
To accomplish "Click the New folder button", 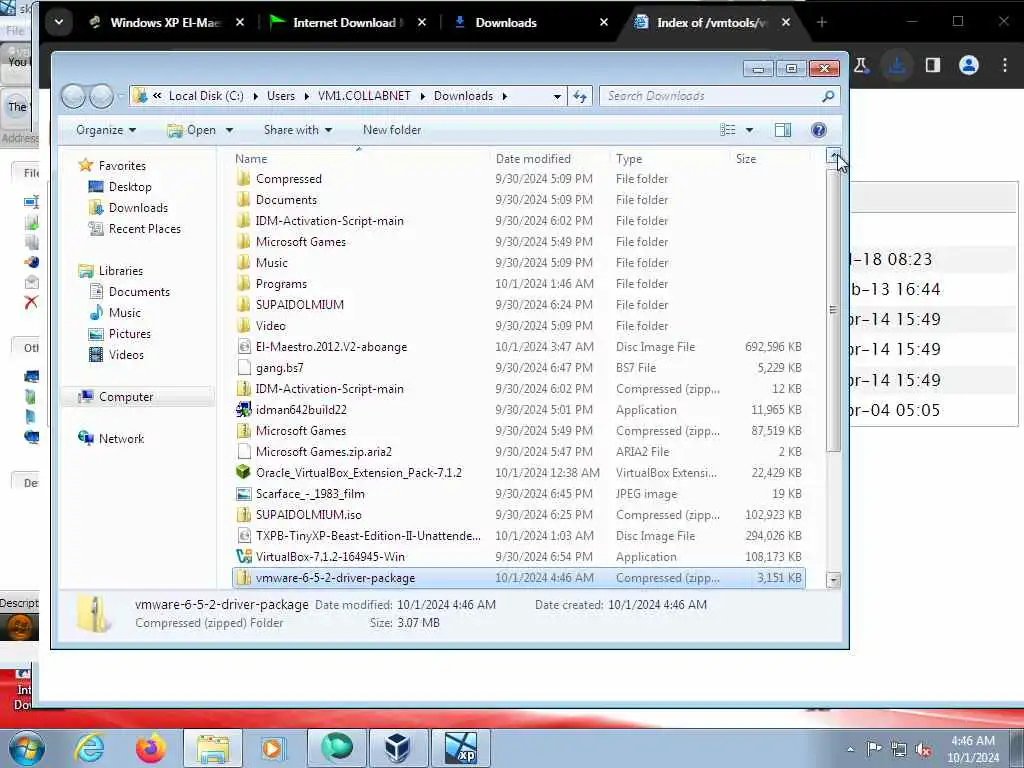I will click(392, 130).
